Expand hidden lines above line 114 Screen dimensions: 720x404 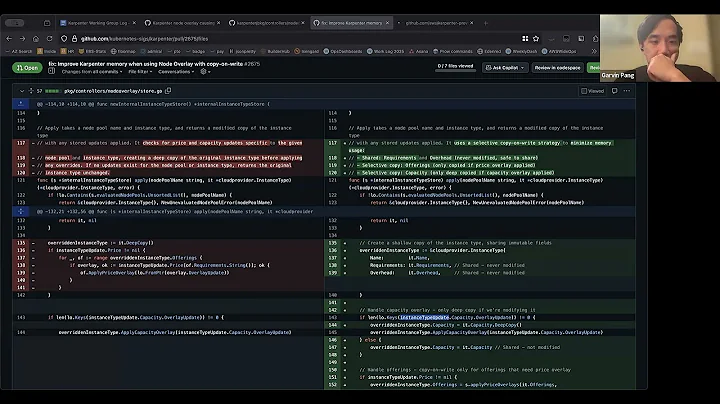pos(21,104)
